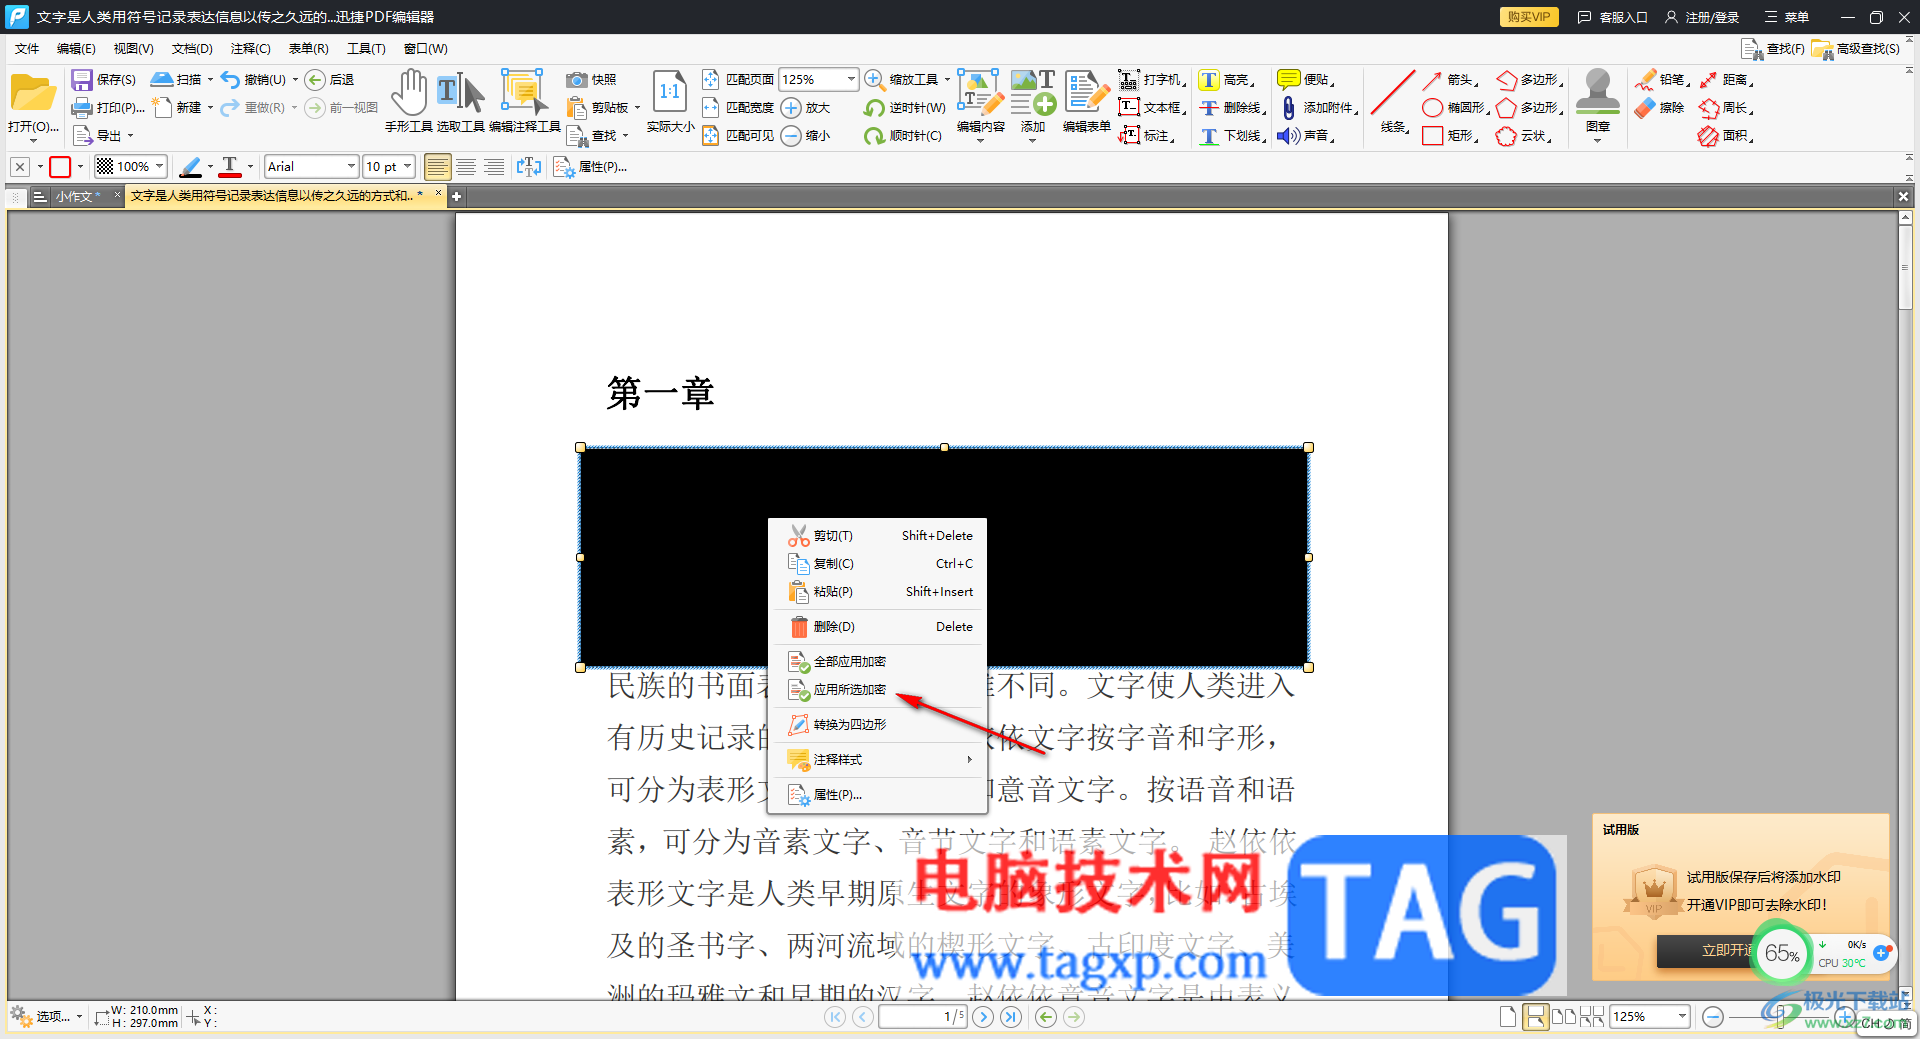
Task: Set actual size with the 1:1 icon
Action: pyautogui.click(x=670, y=92)
